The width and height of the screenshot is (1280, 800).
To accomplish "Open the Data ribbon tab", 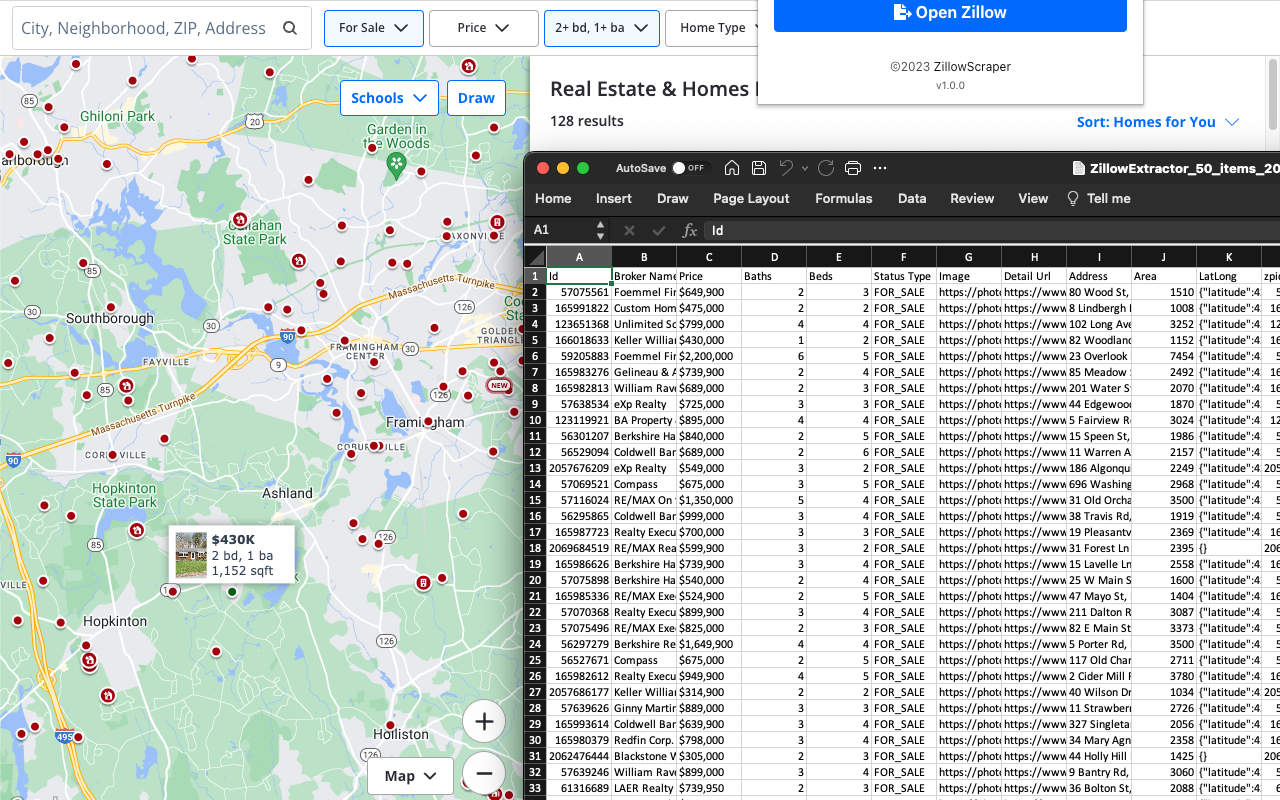I will (912, 198).
